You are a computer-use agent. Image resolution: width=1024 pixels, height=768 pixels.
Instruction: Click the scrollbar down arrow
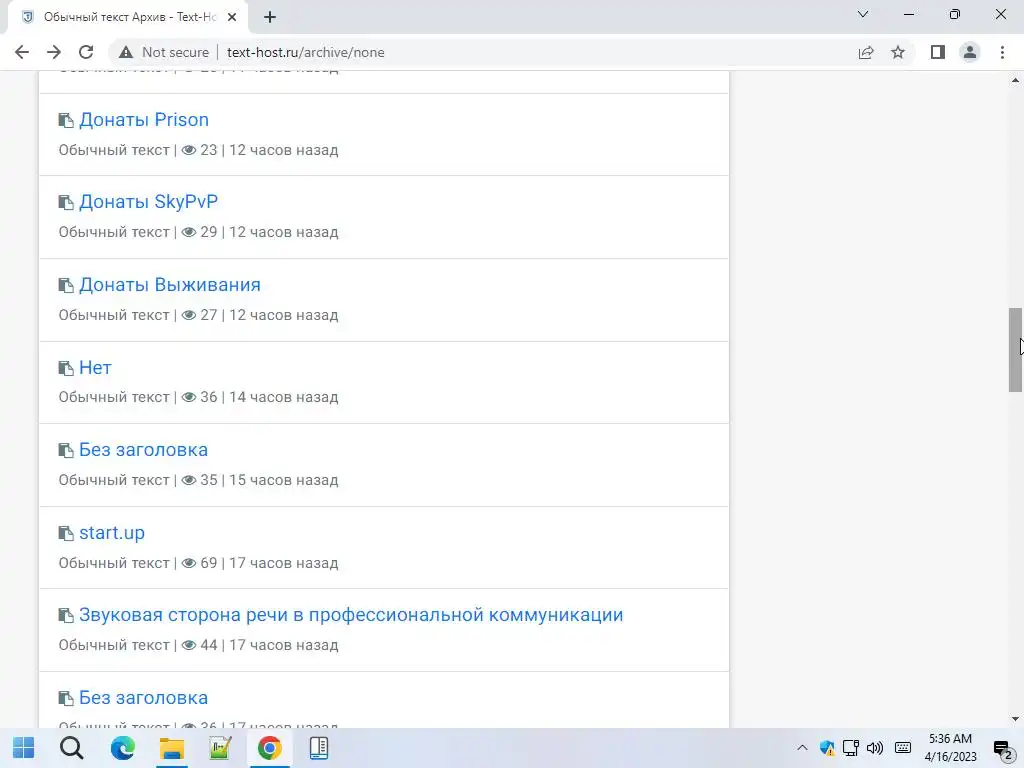coord(1015,719)
